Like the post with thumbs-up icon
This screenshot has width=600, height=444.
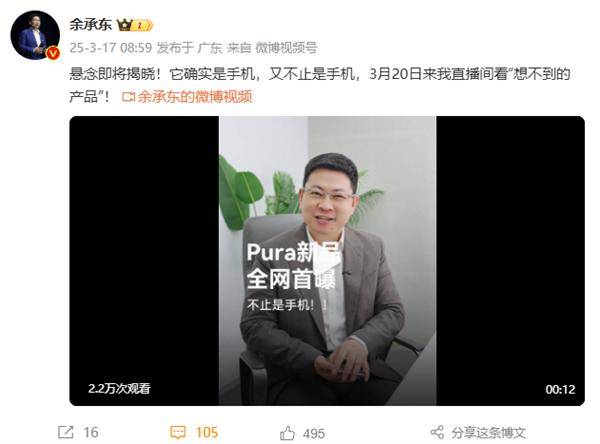tap(287, 433)
